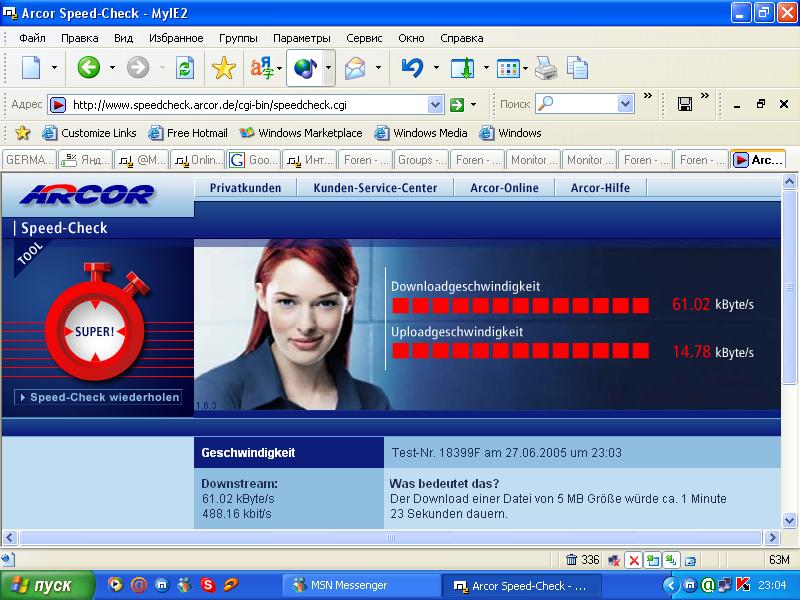Open the New page dropdown arrow
The height and width of the screenshot is (600, 800).
coord(54,67)
